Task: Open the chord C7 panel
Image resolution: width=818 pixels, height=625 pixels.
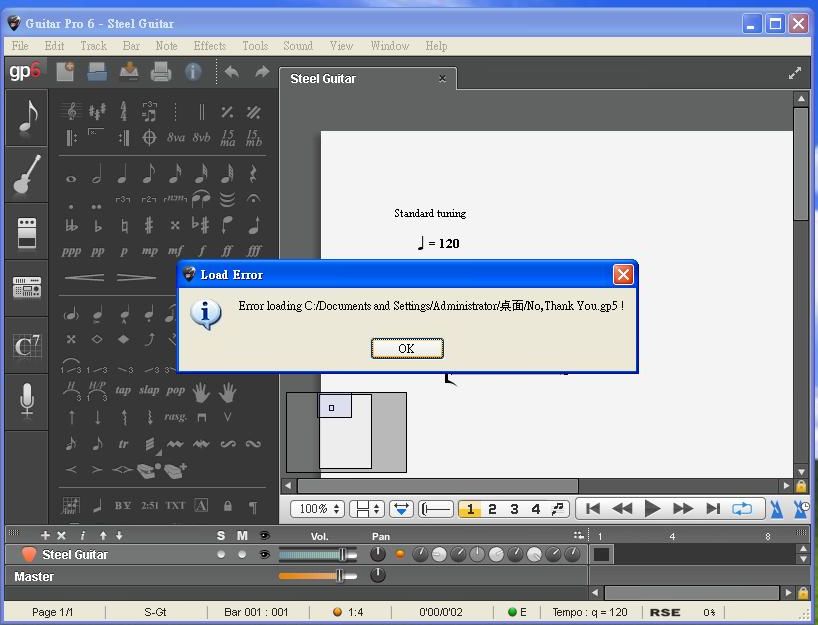Action: point(27,345)
